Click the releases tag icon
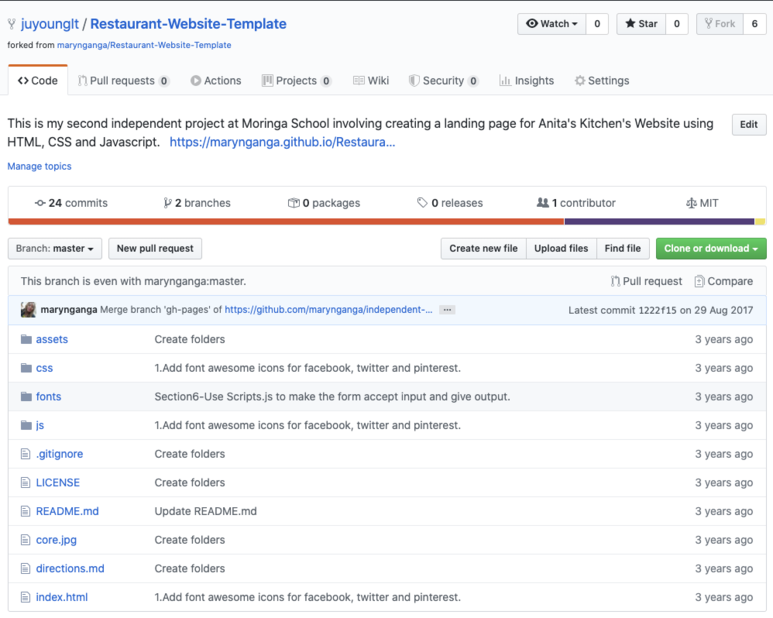The width and height of the screenshot is (773, 618). pos(422,203)
